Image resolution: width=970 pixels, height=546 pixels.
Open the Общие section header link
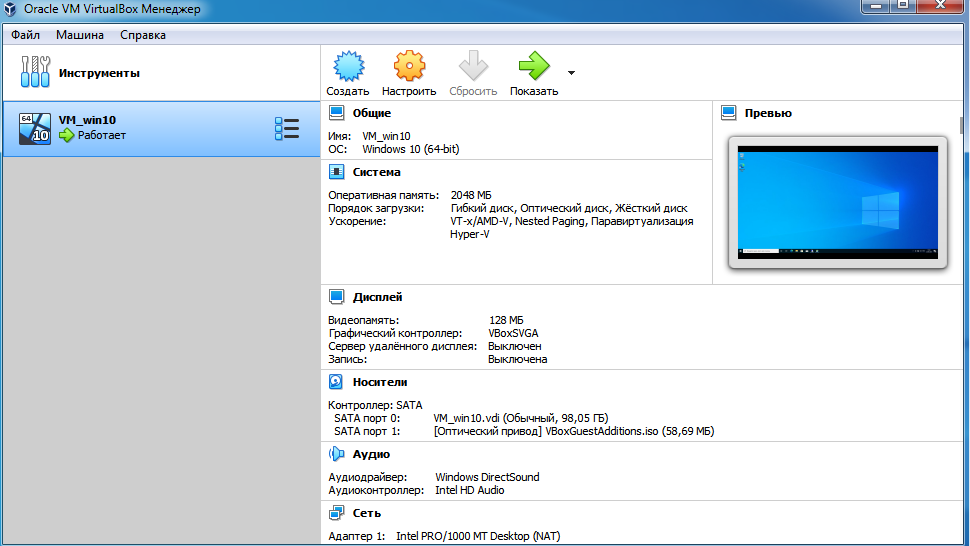372,113
